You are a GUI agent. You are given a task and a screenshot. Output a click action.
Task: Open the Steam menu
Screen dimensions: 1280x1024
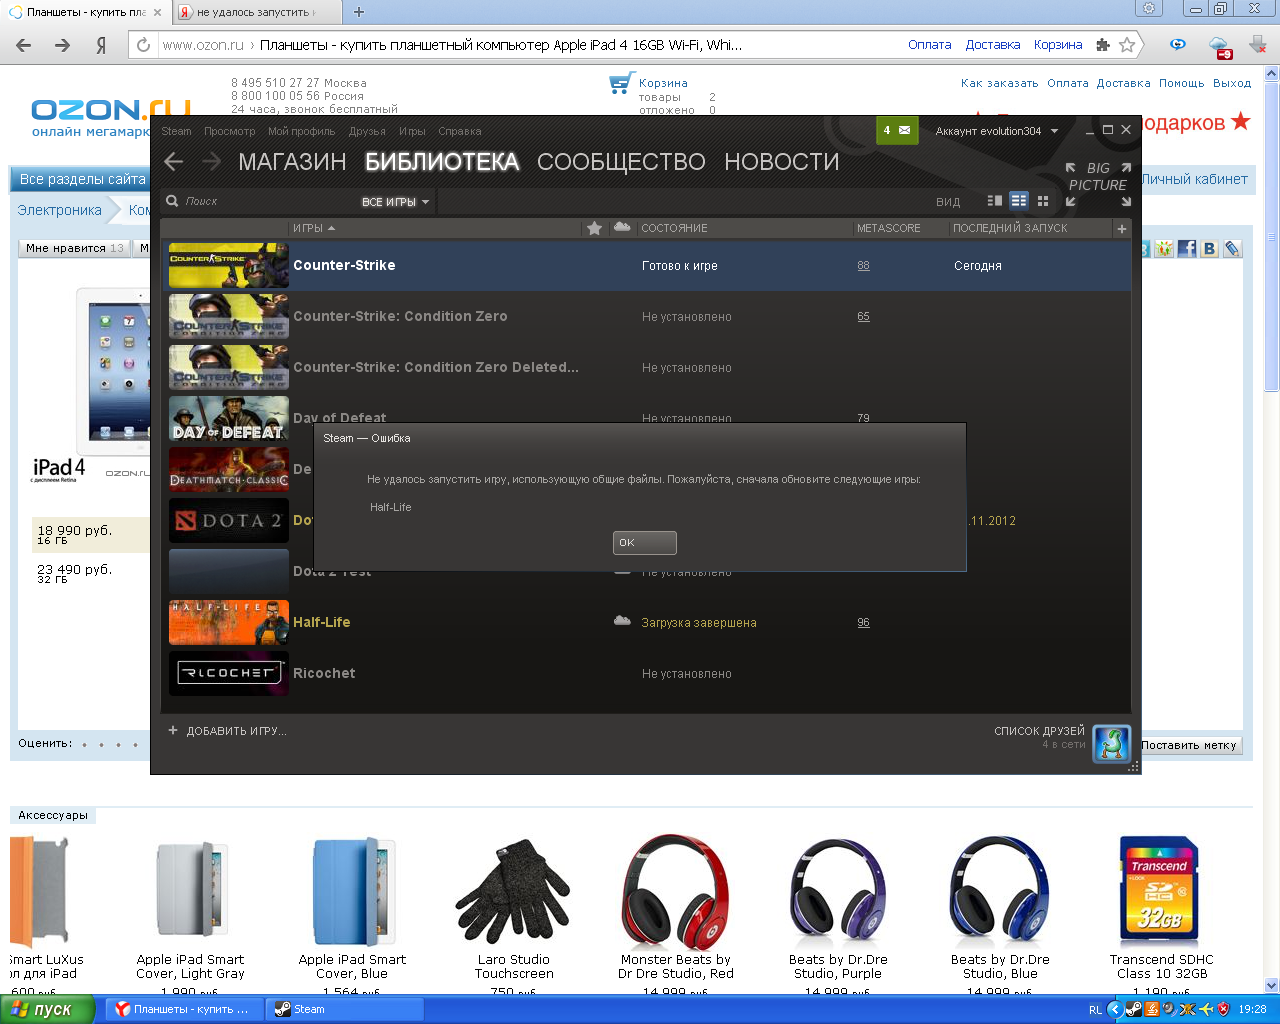176,131
